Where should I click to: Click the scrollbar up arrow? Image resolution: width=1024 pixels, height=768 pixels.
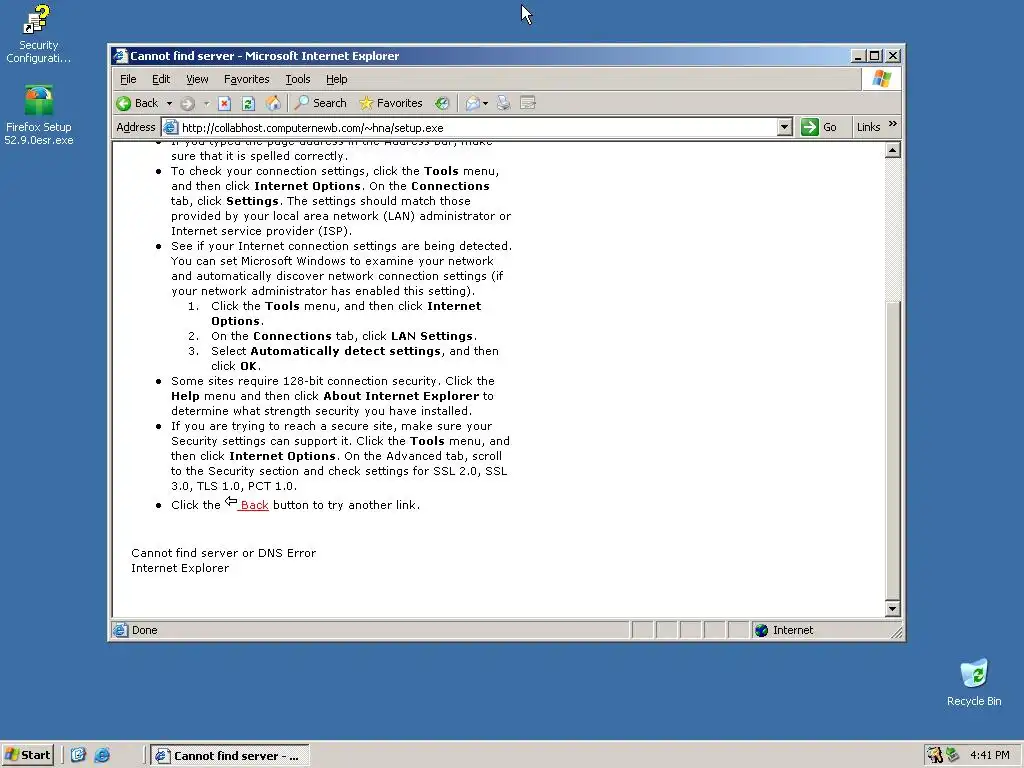point(893,151)
